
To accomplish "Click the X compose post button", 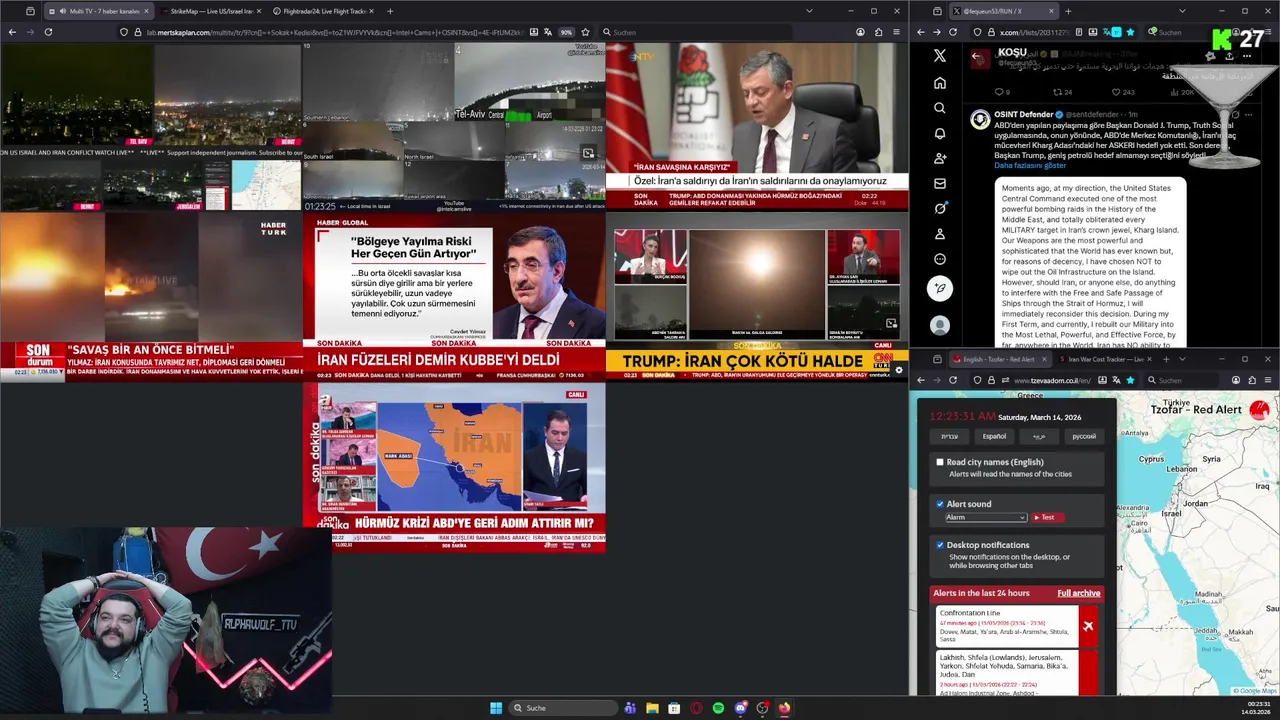I will [939, 288].
